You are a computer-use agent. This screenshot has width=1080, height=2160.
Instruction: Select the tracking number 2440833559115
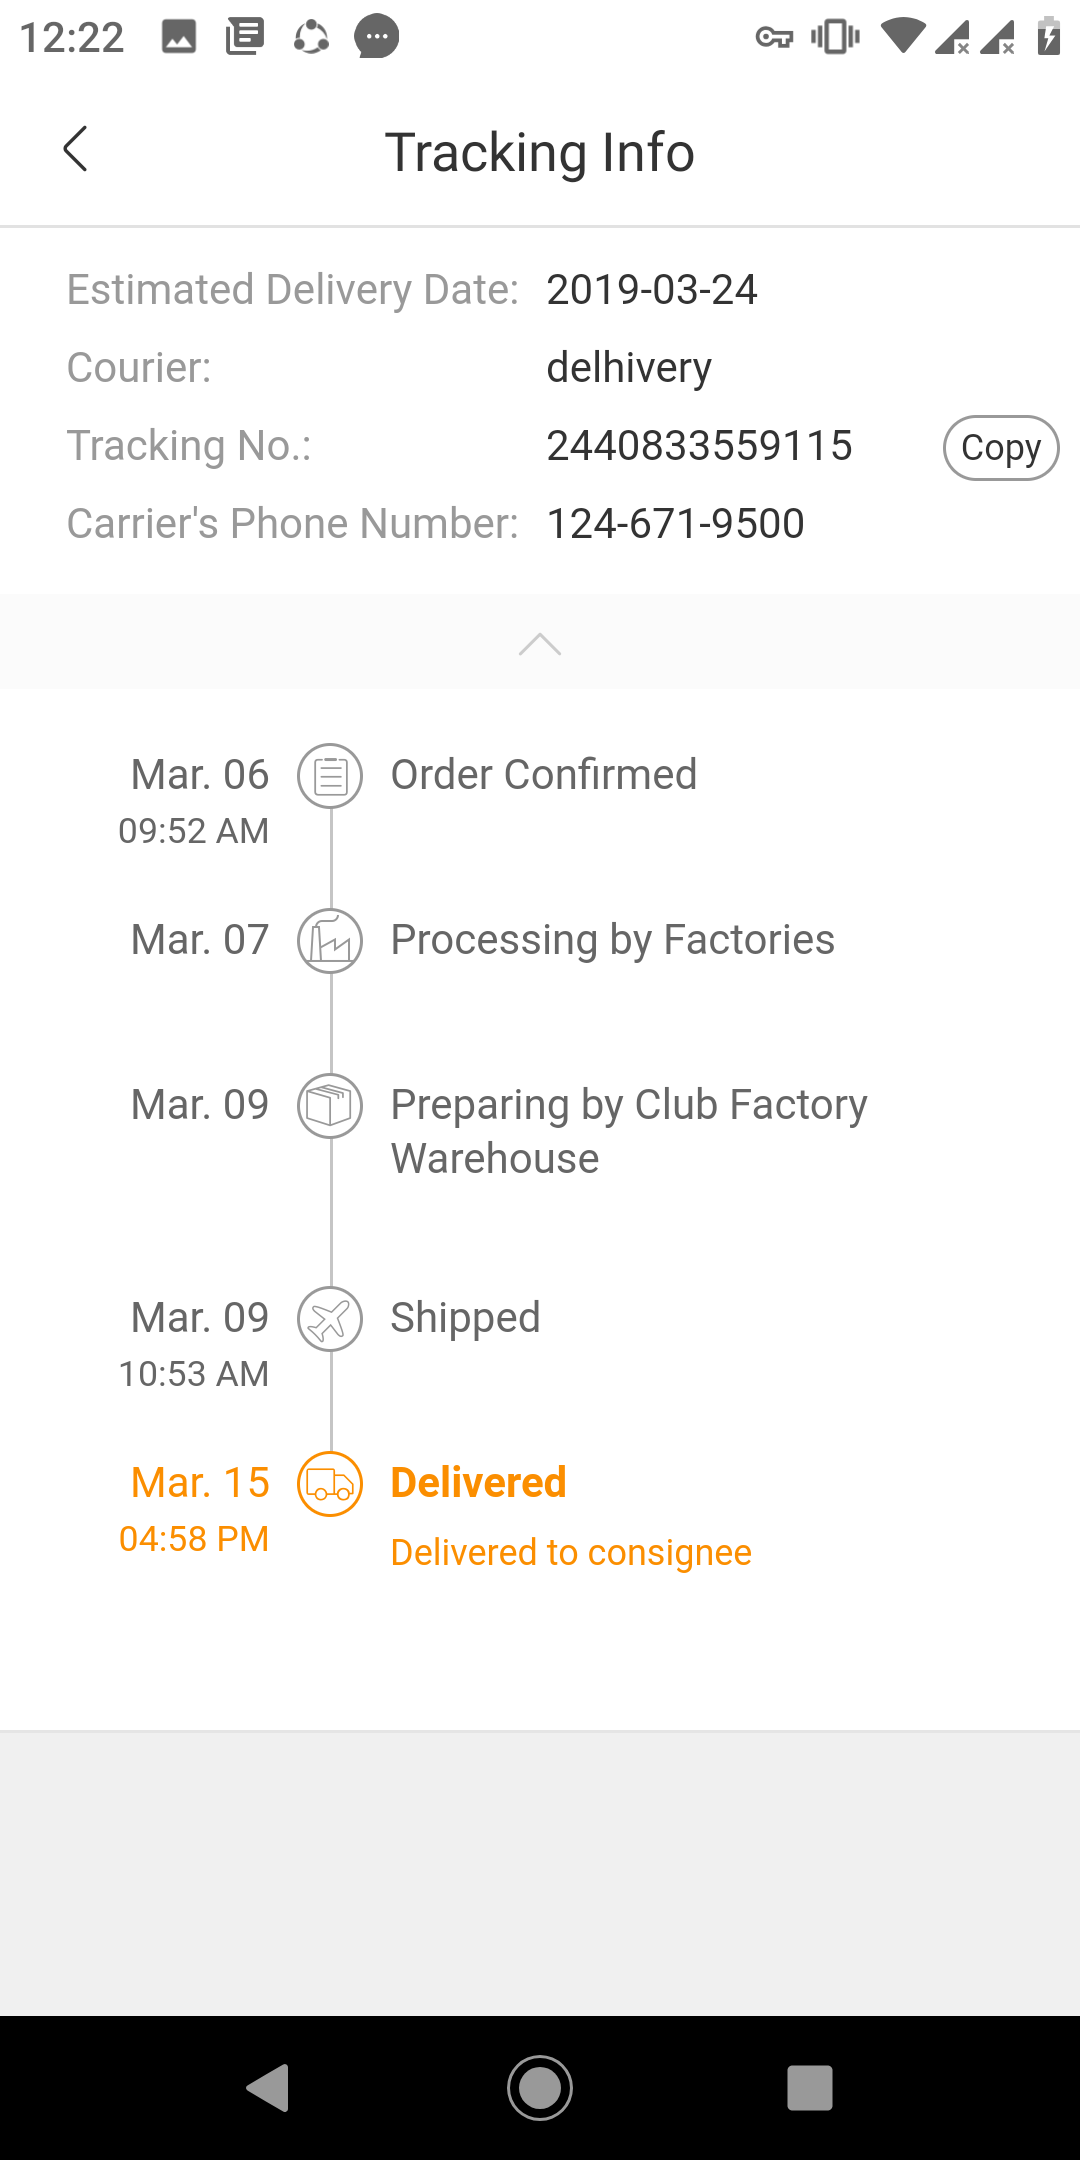click(x=699, y=446)
